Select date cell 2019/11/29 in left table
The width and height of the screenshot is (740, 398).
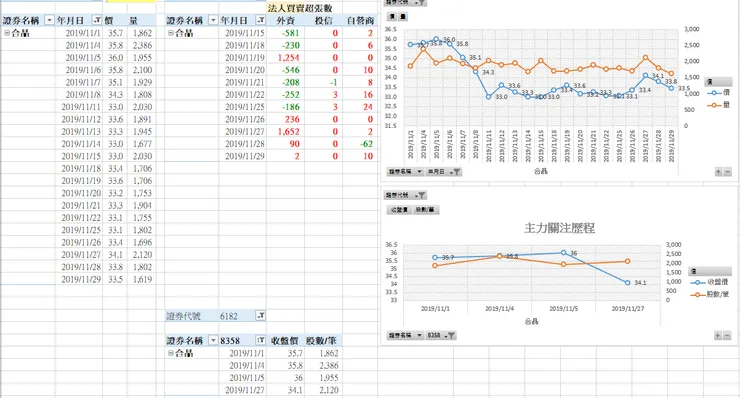click(79, 279)
